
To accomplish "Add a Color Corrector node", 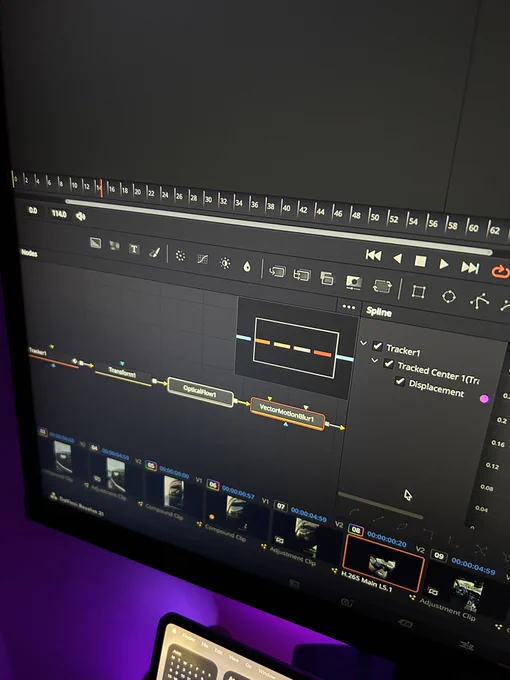I will [x=180, y=256].
